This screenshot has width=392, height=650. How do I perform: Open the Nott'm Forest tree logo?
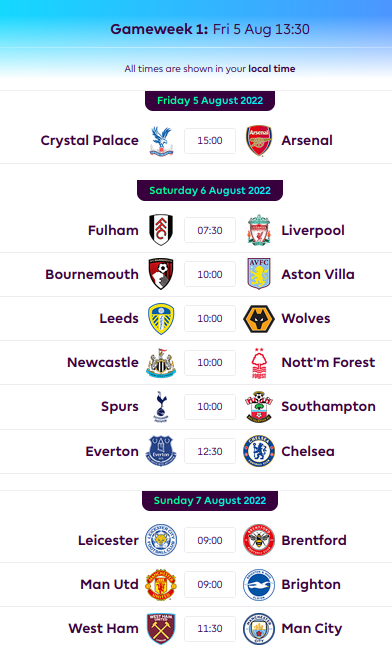click(259, 363)
